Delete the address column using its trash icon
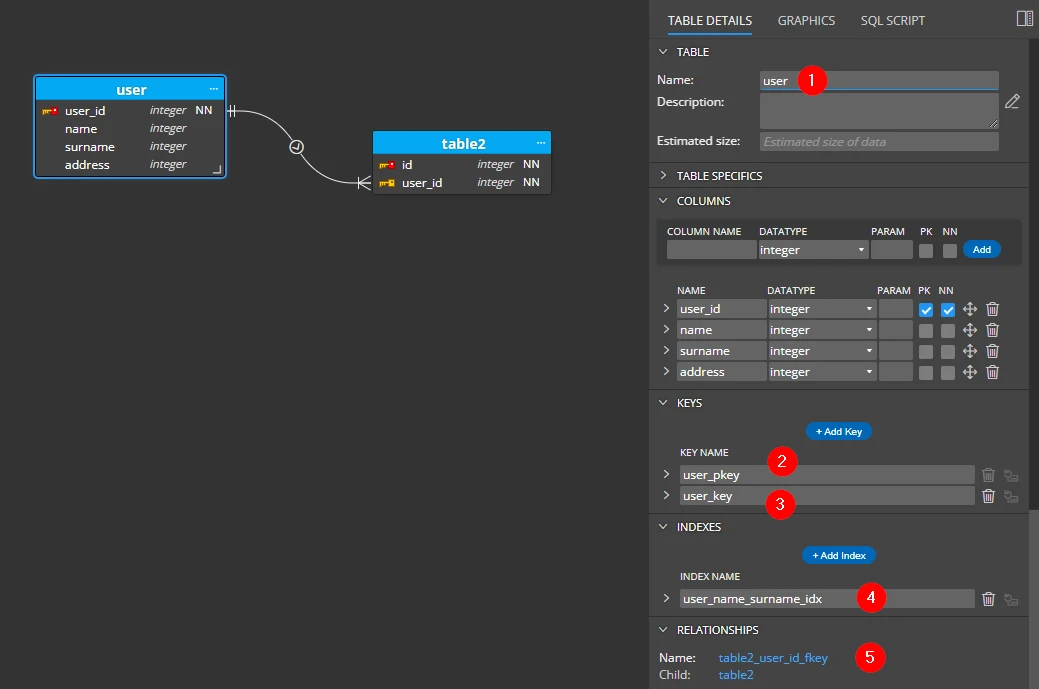 point(991,371)
